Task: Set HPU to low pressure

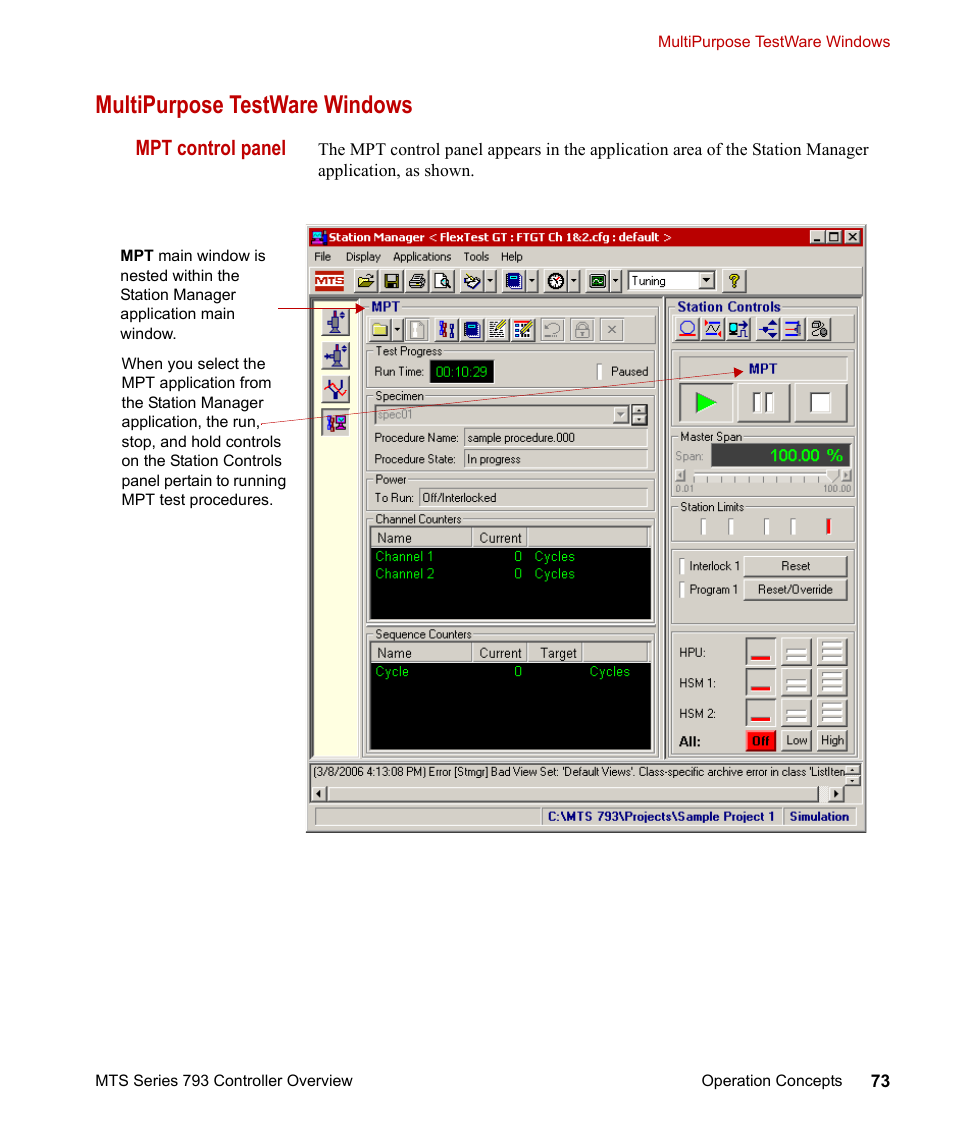Action: pyautogui.click(x=796, y=652)
